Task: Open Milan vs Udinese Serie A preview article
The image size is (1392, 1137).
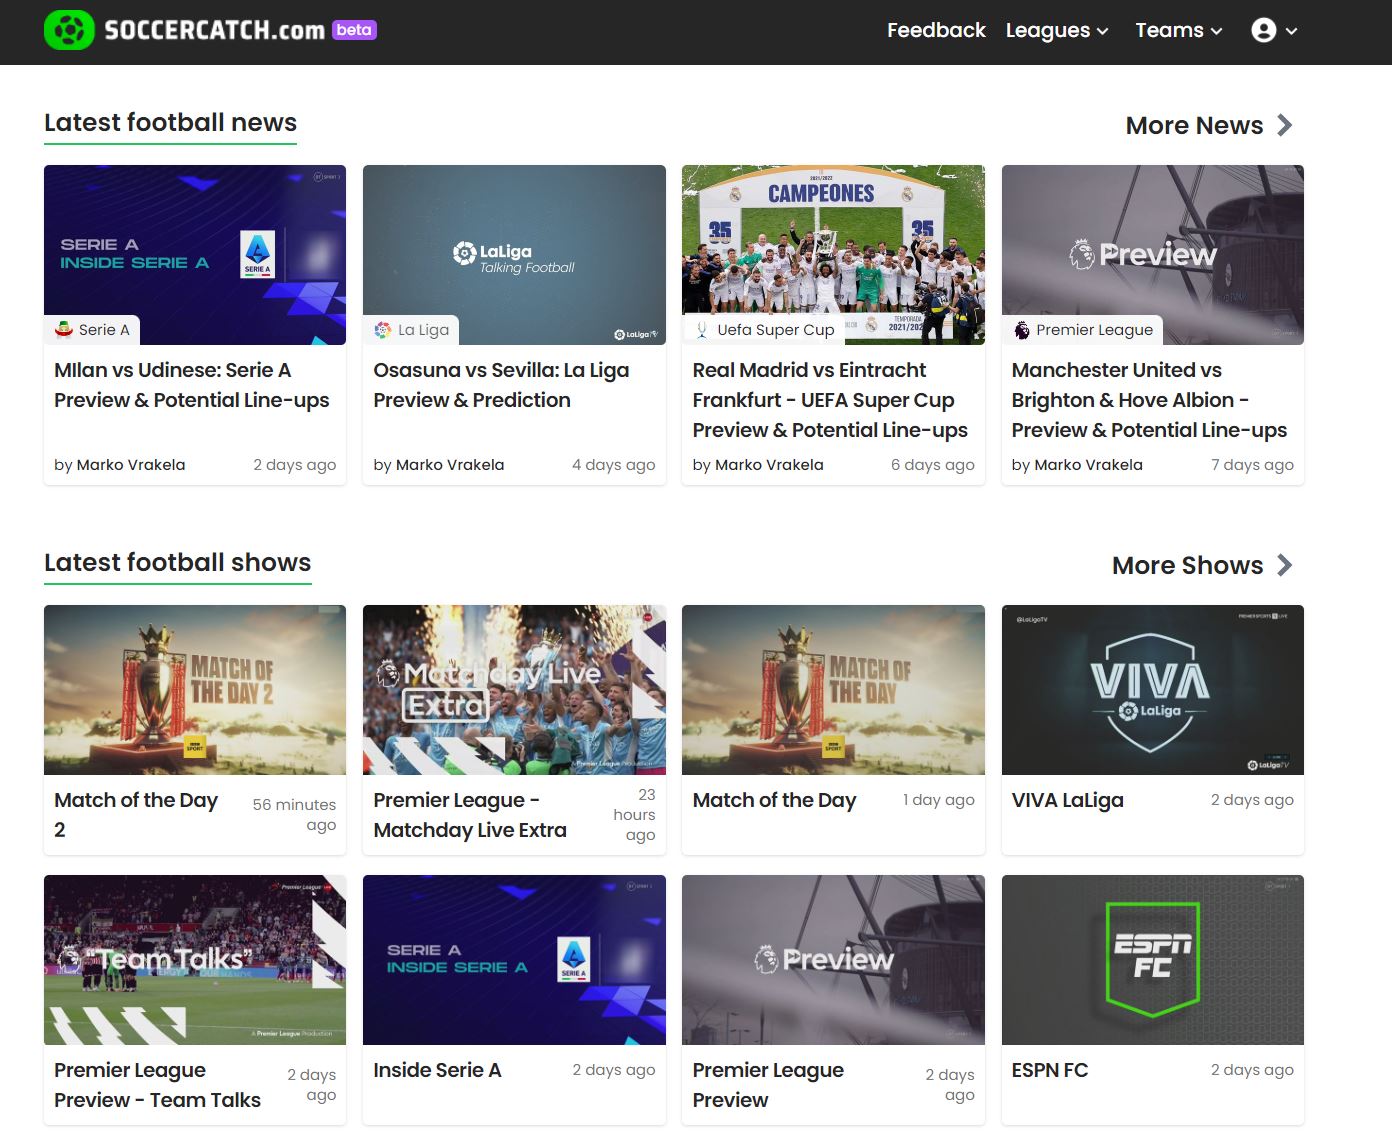Action: tap(192, 385)
